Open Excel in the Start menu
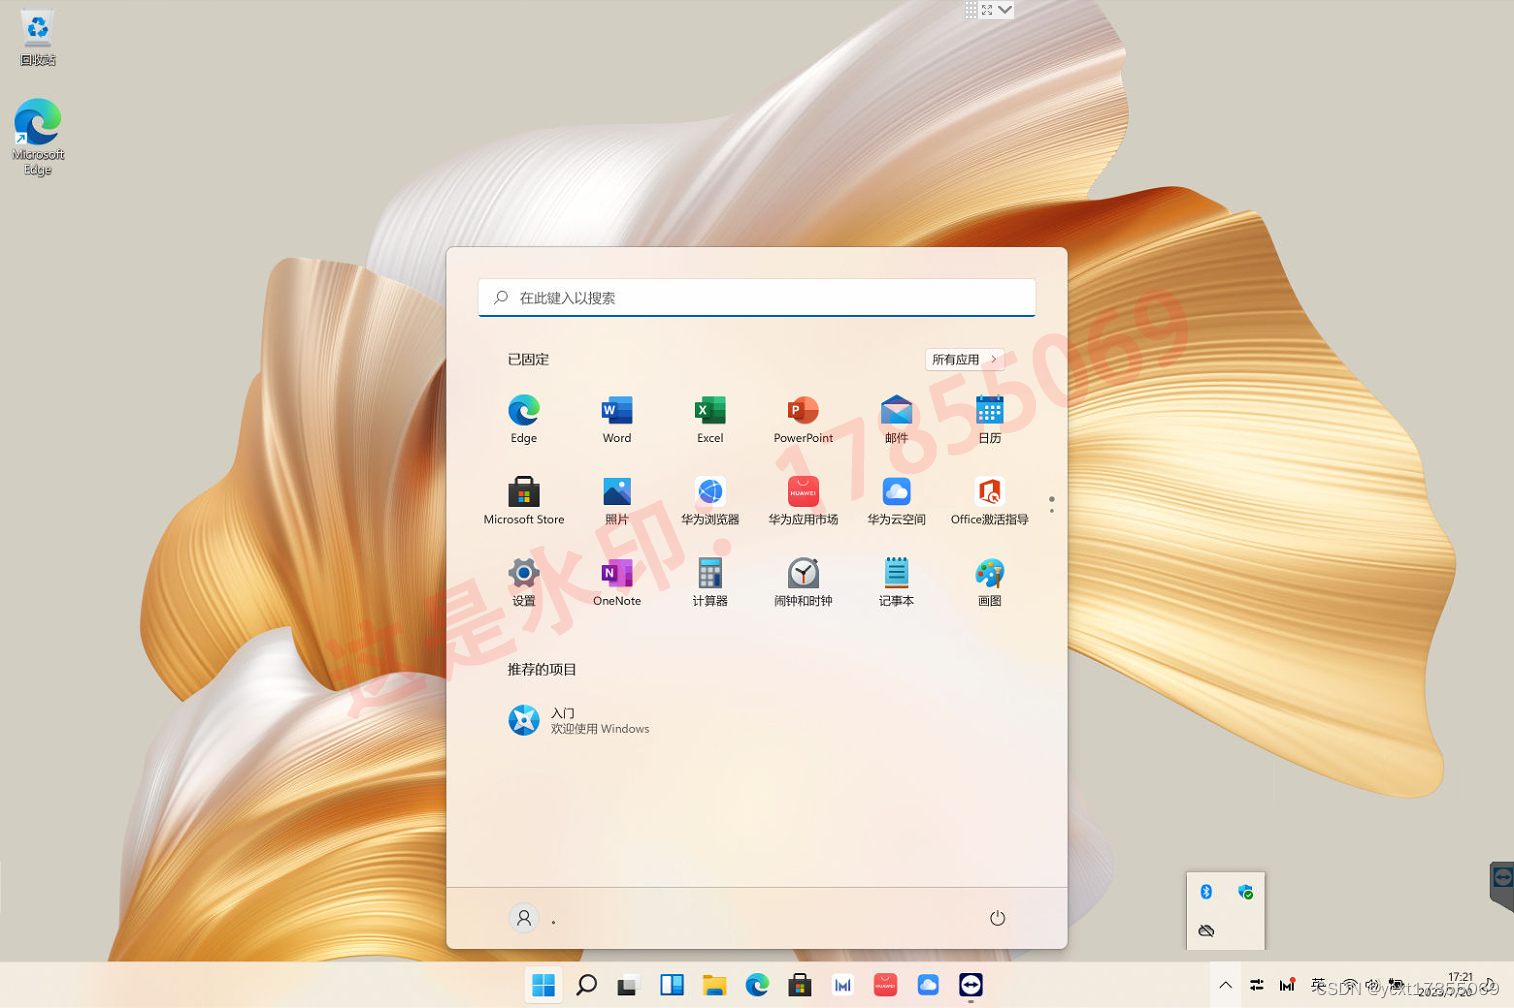 click(709, 419)
